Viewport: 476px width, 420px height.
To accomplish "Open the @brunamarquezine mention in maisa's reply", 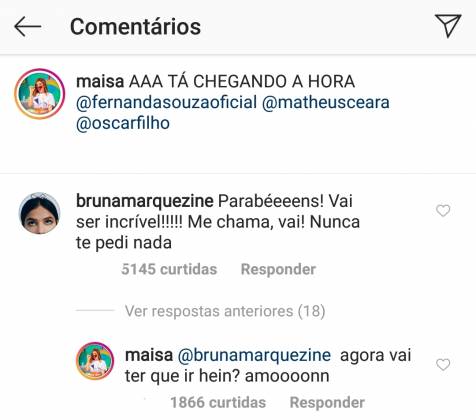I will (254, 355).
